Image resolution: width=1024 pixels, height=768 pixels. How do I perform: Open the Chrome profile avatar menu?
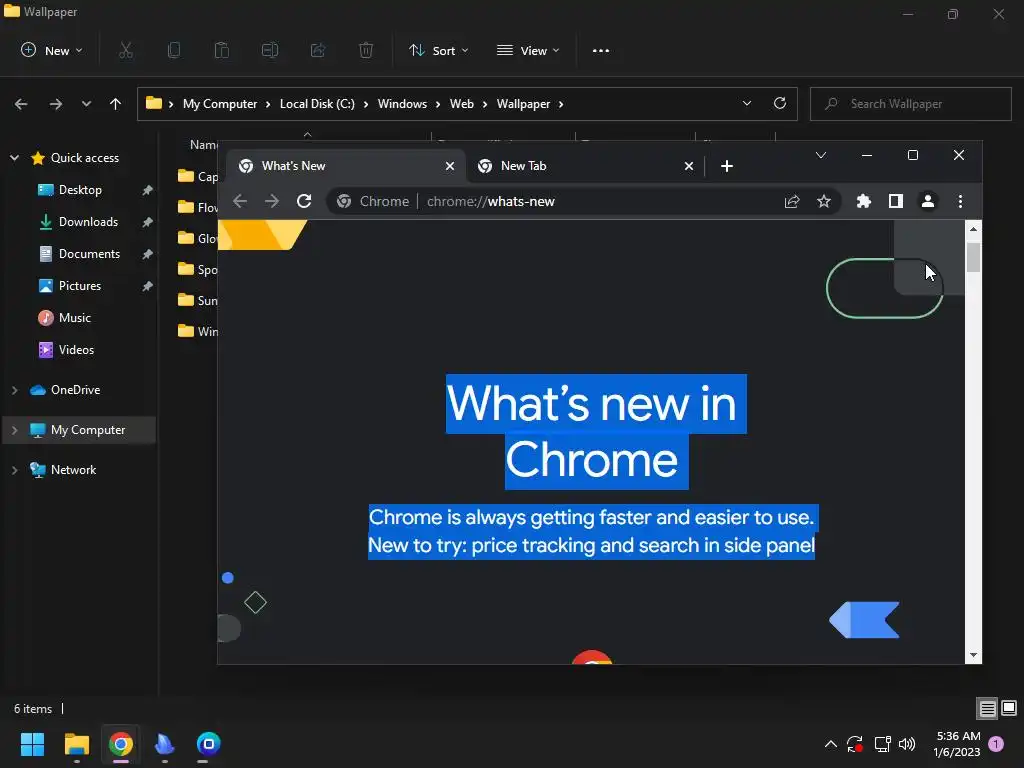pos(927,201)
